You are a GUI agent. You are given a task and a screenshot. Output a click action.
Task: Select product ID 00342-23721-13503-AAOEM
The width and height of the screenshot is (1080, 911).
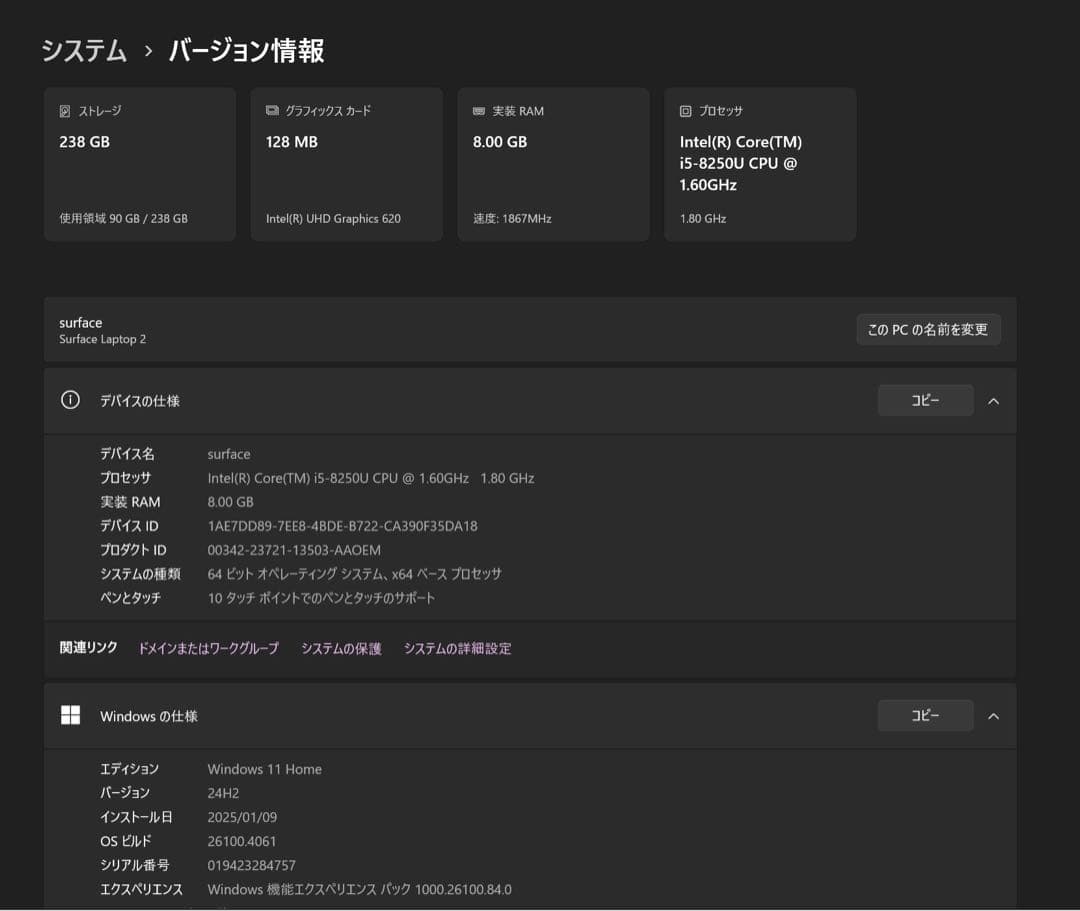(294, 550)
